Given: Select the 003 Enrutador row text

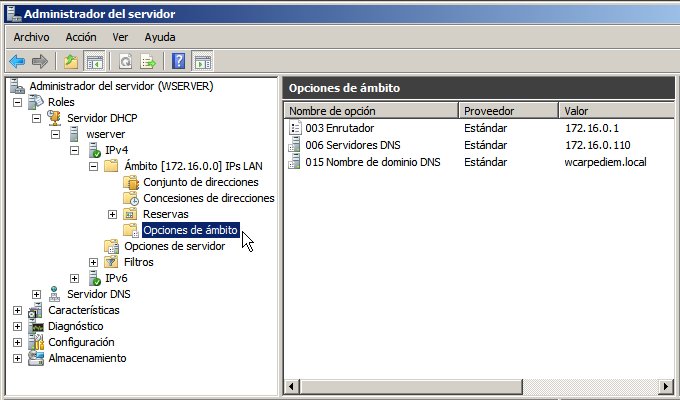Looking at the screenshot, I should [x=340, y=128].
